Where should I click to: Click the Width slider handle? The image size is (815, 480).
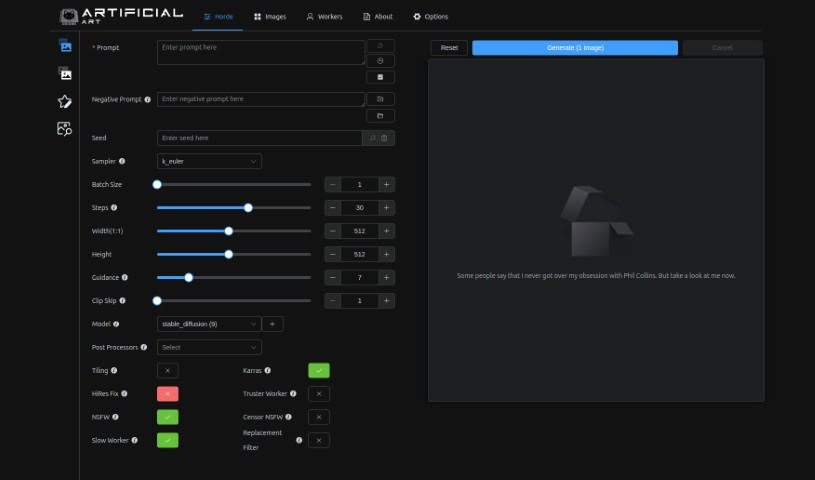(229, 231)
